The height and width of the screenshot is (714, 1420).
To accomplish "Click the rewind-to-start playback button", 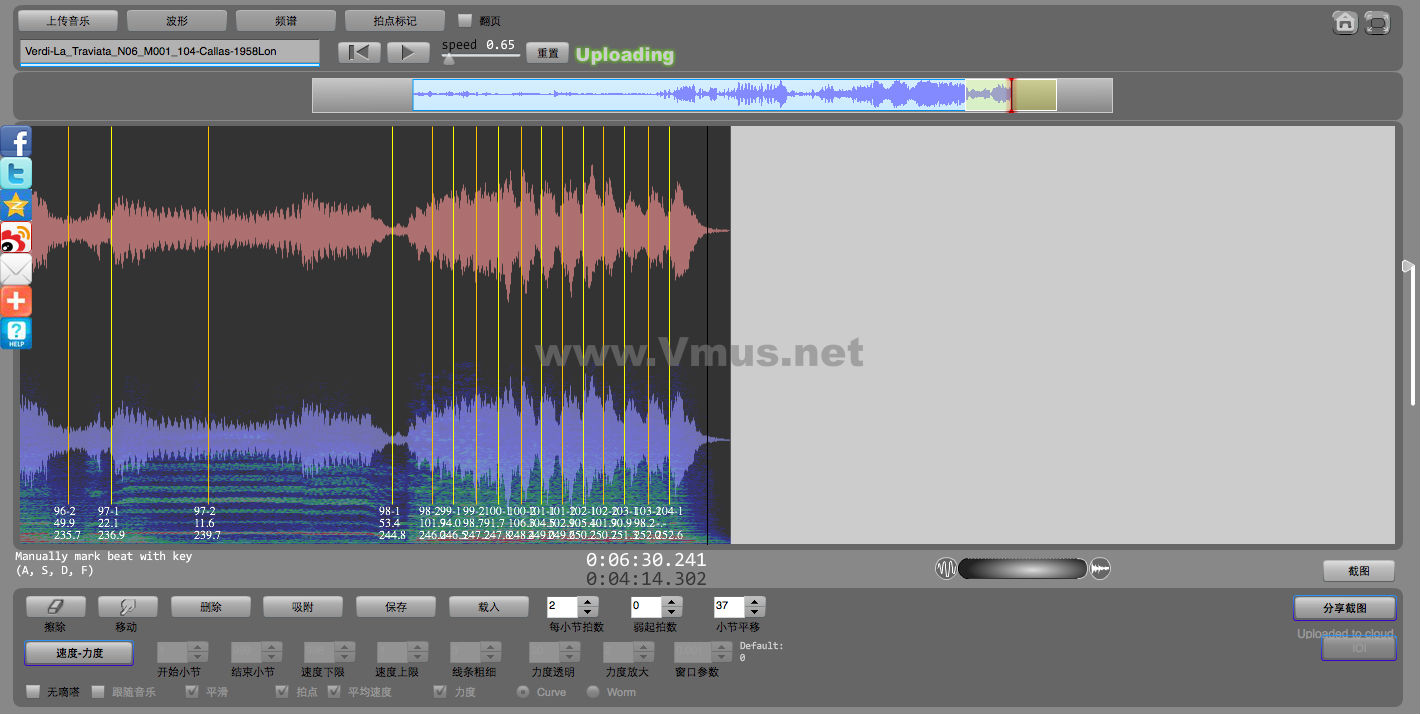I will [x=359, y=52].
